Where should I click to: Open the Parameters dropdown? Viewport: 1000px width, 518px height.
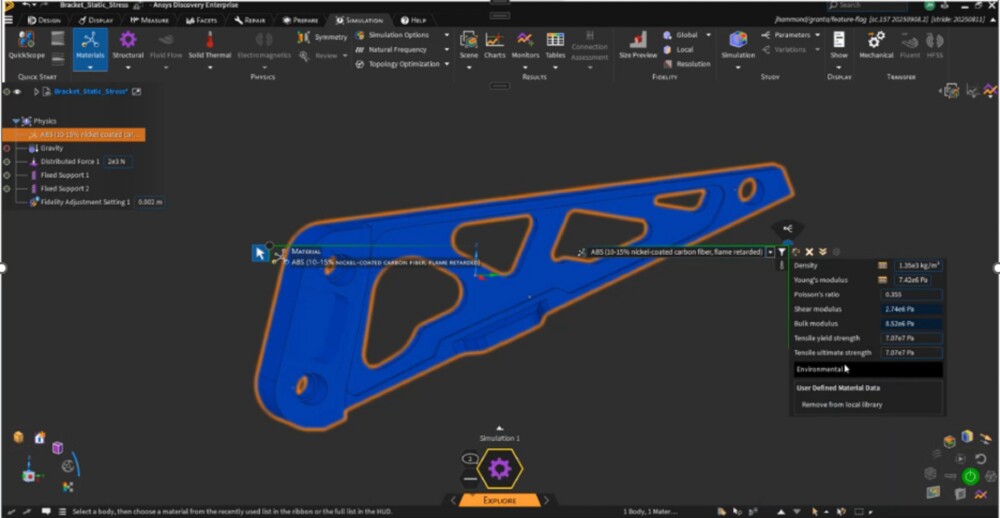818,35
